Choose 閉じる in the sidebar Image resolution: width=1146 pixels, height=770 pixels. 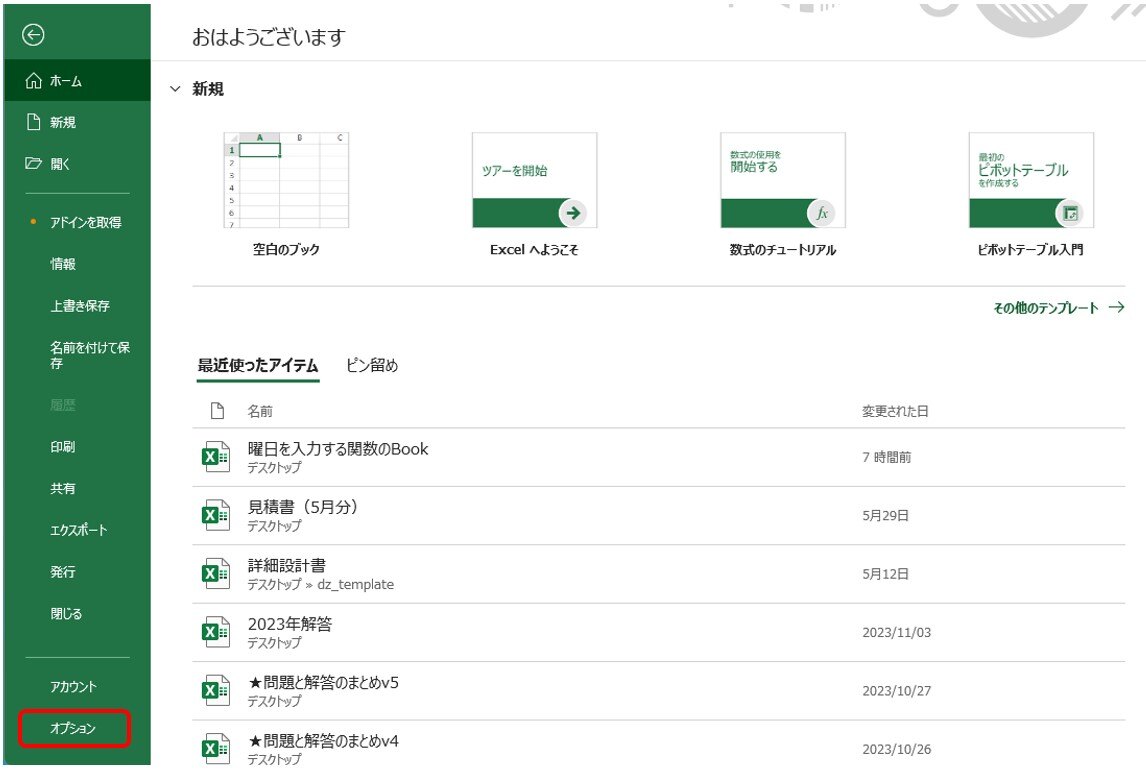pos(77,614)
